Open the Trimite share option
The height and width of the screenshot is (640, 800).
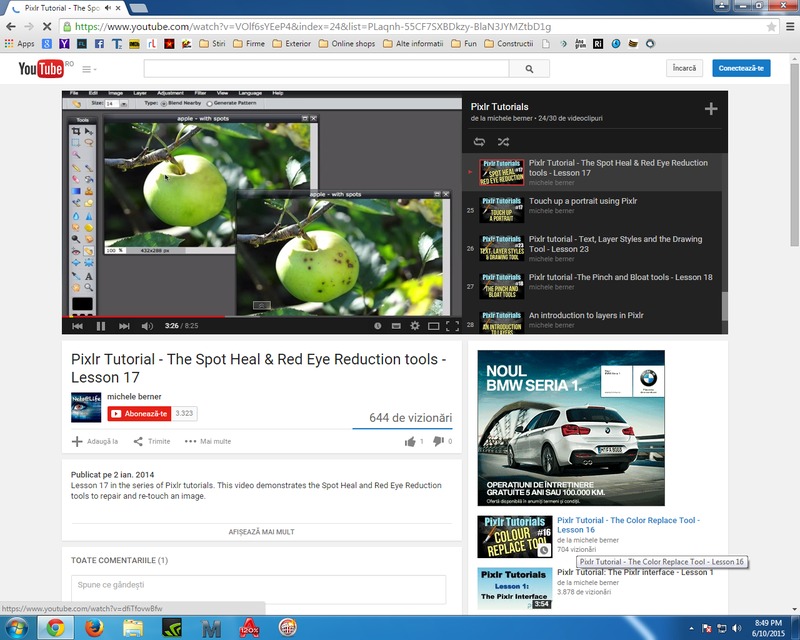coord(152,441)
